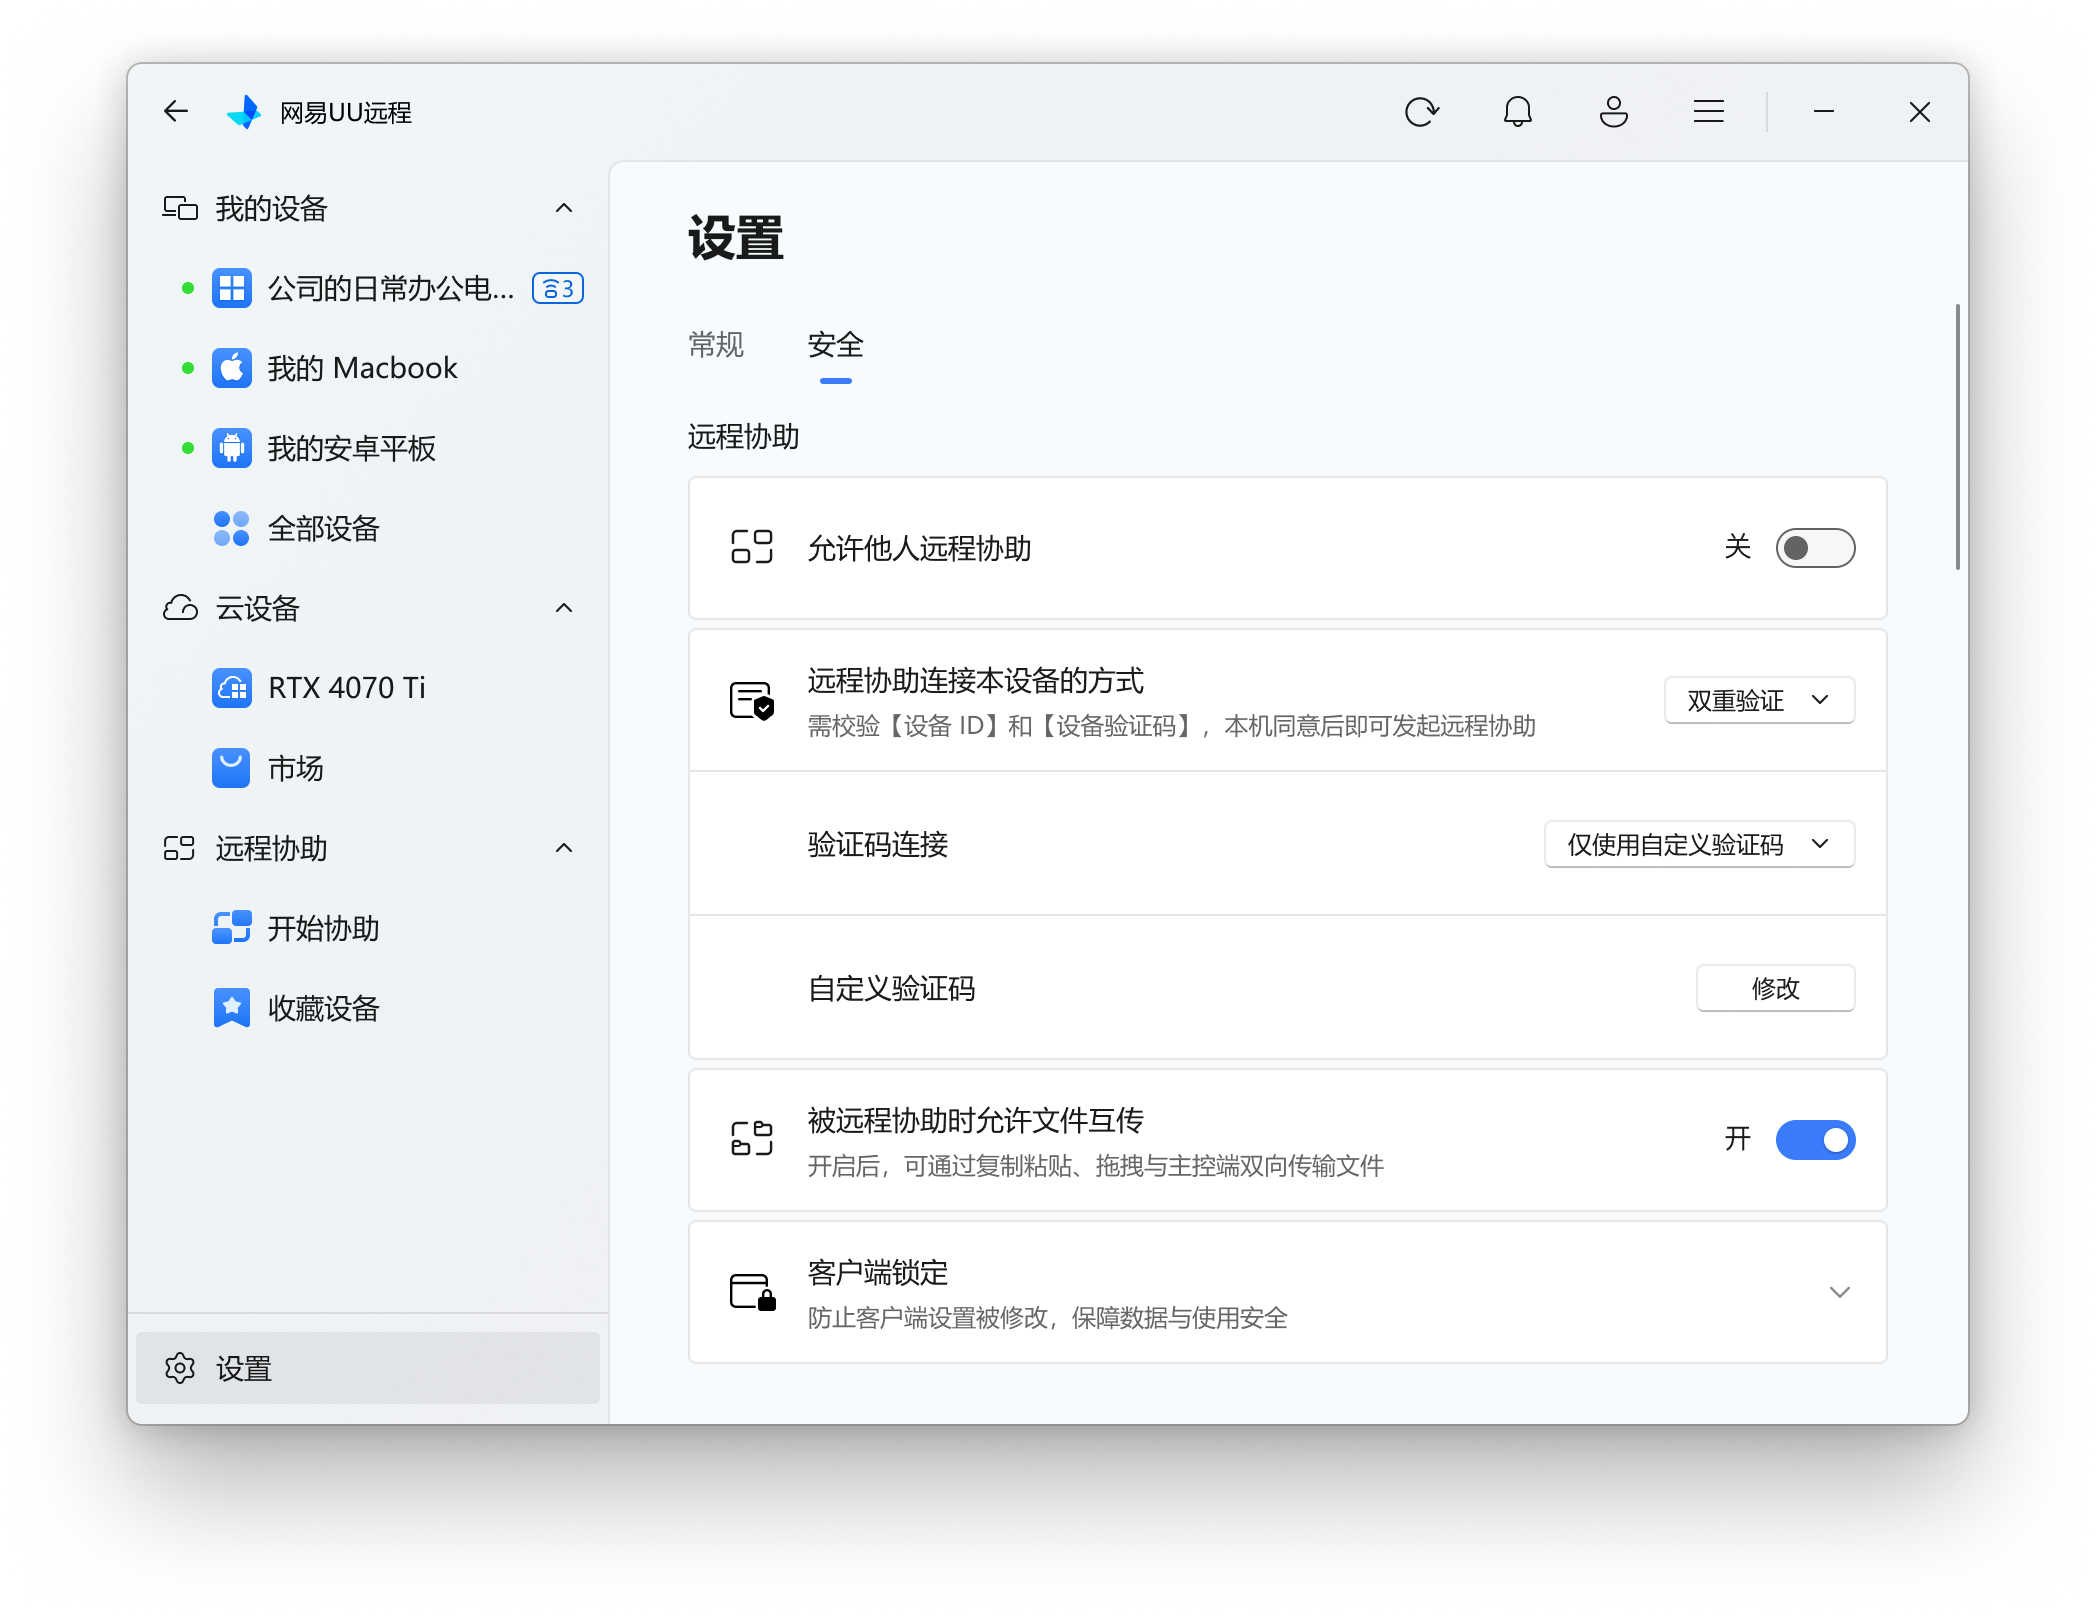Click the session count badge 3
This screenshot has width=2096, height=1616.
click(558, 288)
